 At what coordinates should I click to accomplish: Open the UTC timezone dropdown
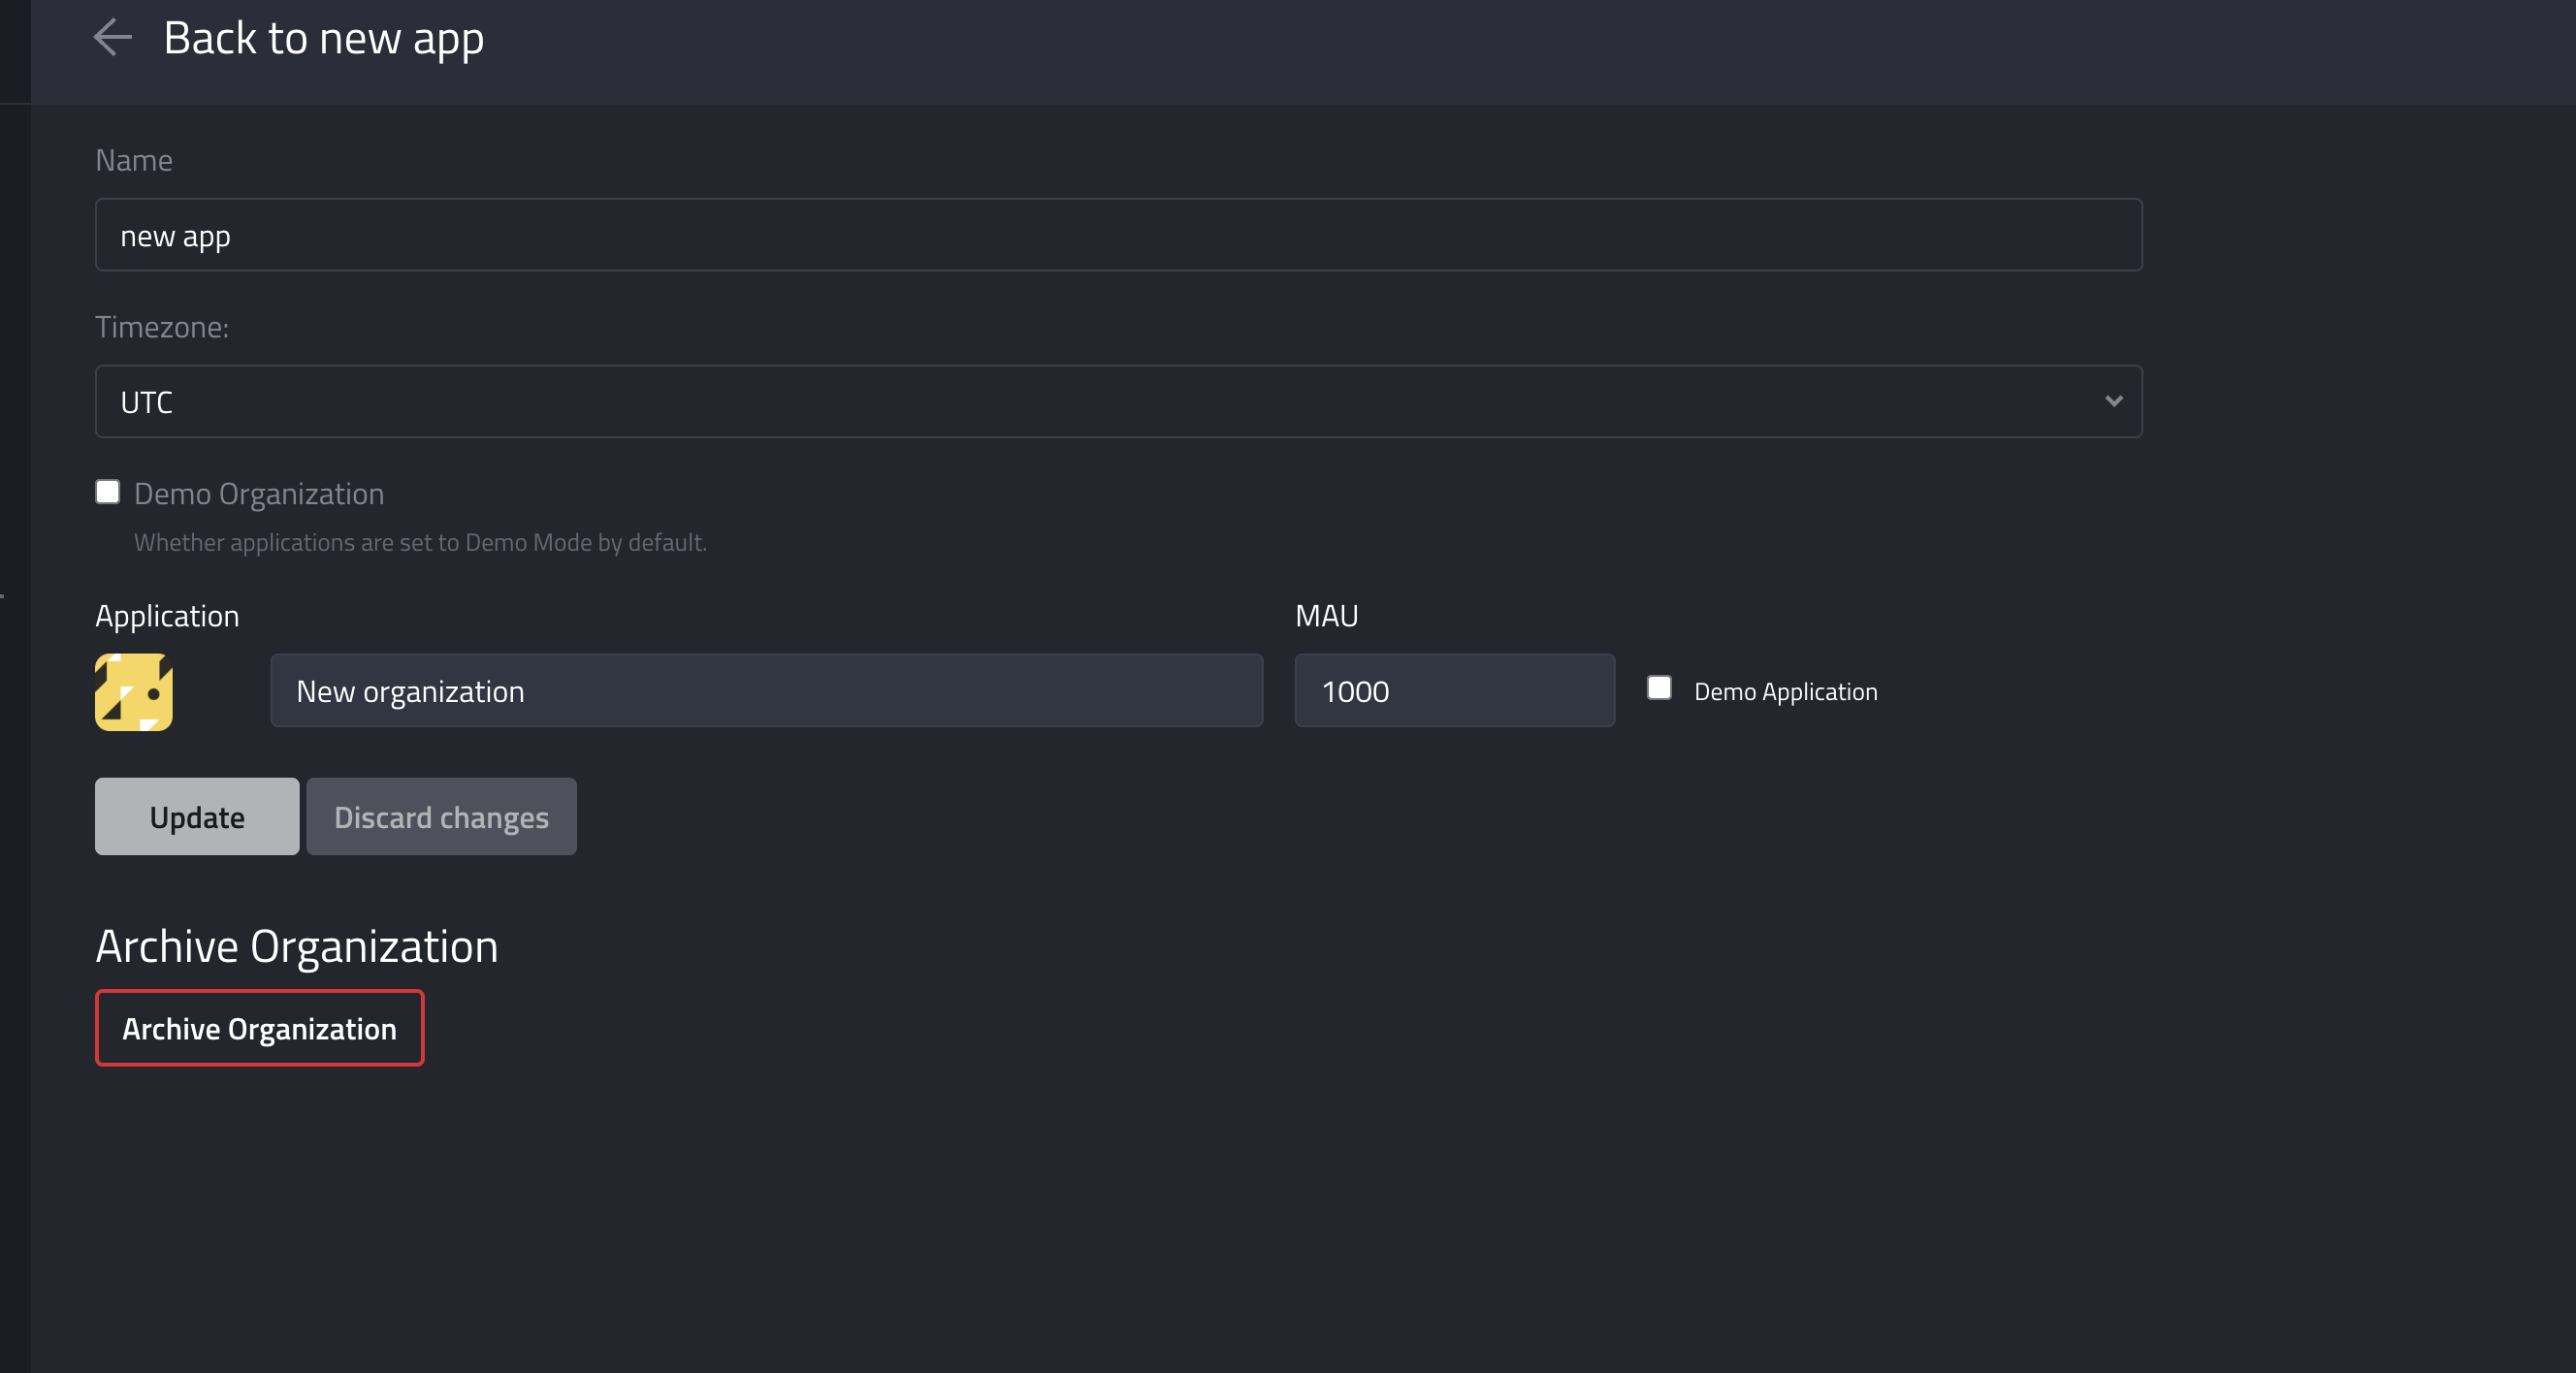tap(1118, 402)
